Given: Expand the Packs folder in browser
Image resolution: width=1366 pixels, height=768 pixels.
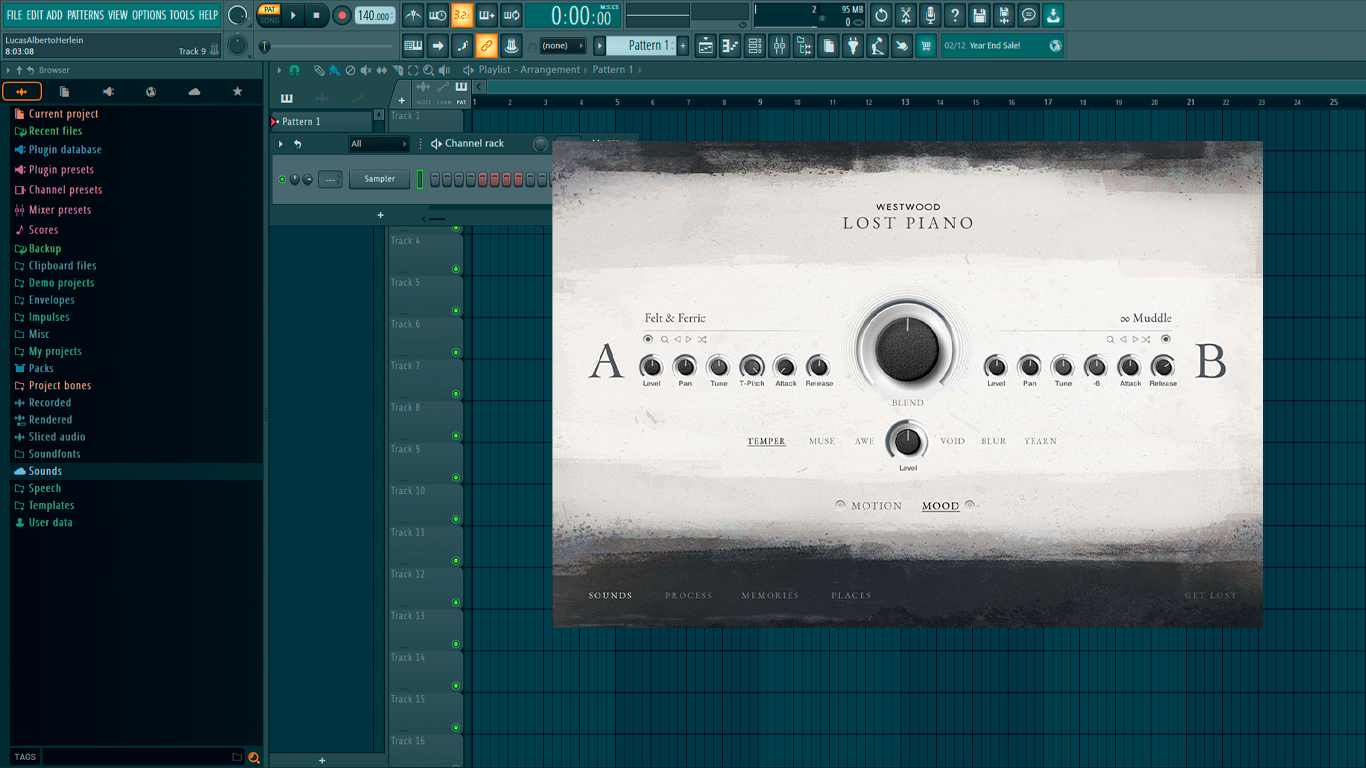Looking at the screenshot, I should [40, 368].
